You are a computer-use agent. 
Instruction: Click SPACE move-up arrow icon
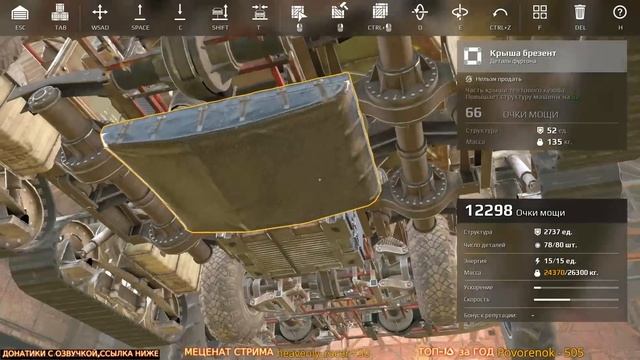[140, 13]
